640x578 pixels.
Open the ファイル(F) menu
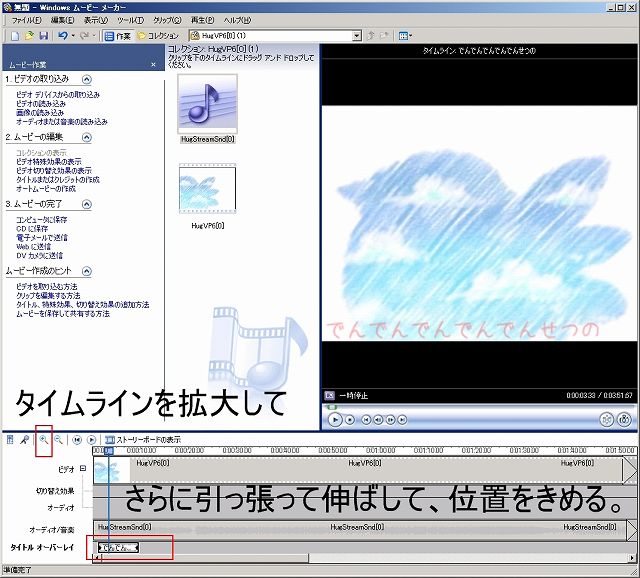[x=27, y=20]
